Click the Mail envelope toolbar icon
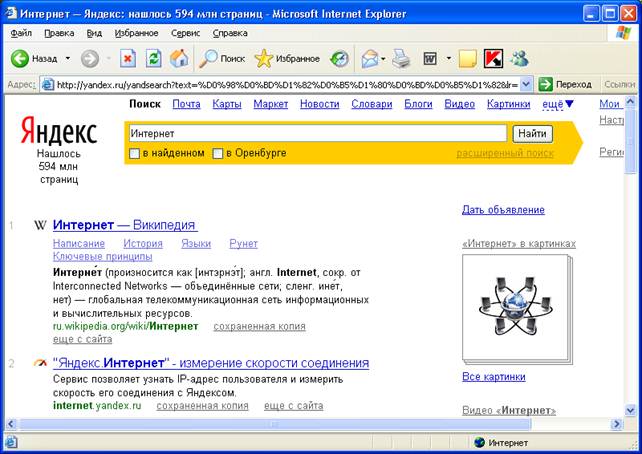This screenshot has width=642, height=454. pos(370,59)
